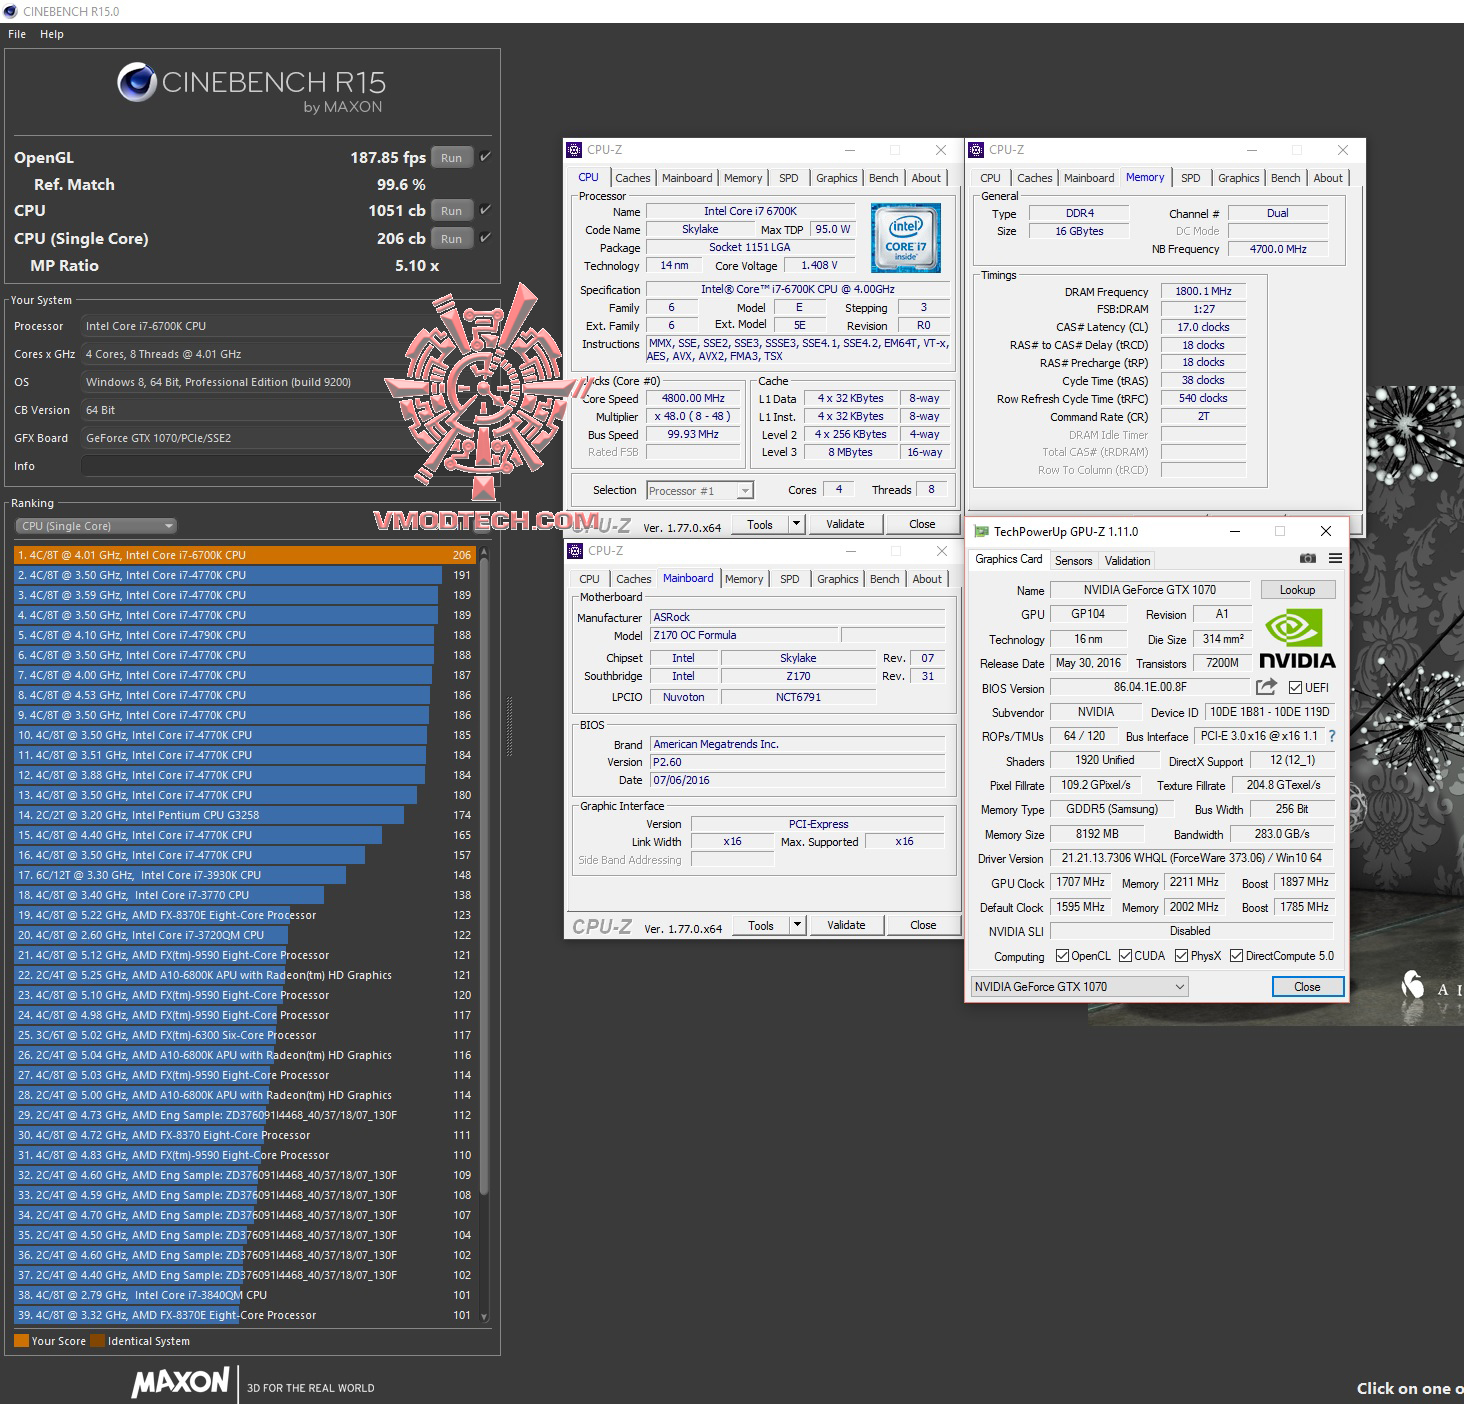
Task: Switch to Graphics tab in CPU-Z mainboard window
Action: [x=837, y=579]
